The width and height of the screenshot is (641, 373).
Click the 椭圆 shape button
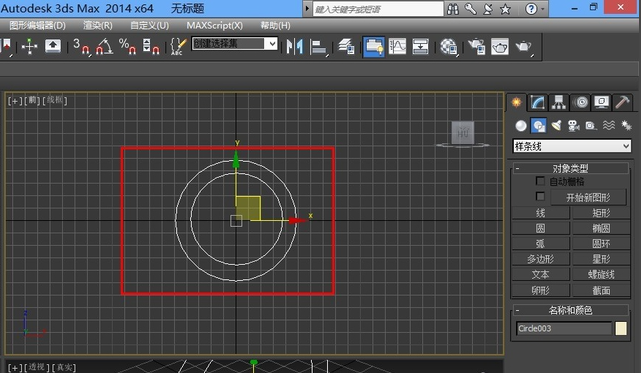coord(601,228)
